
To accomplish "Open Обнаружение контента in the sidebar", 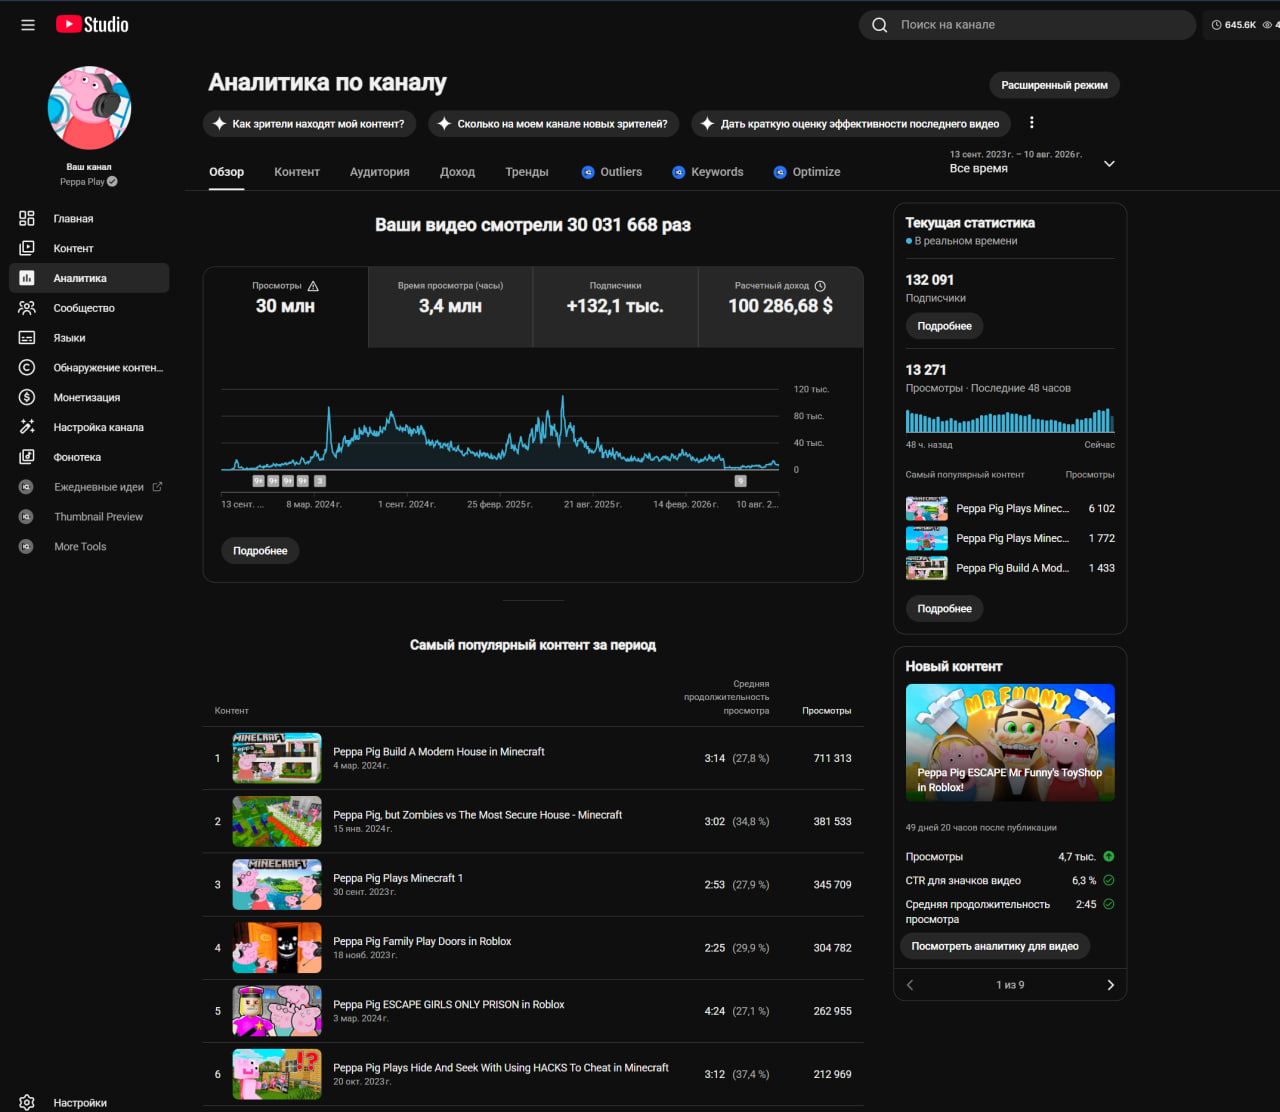I will pyautogui.click(x=89, y=368).
